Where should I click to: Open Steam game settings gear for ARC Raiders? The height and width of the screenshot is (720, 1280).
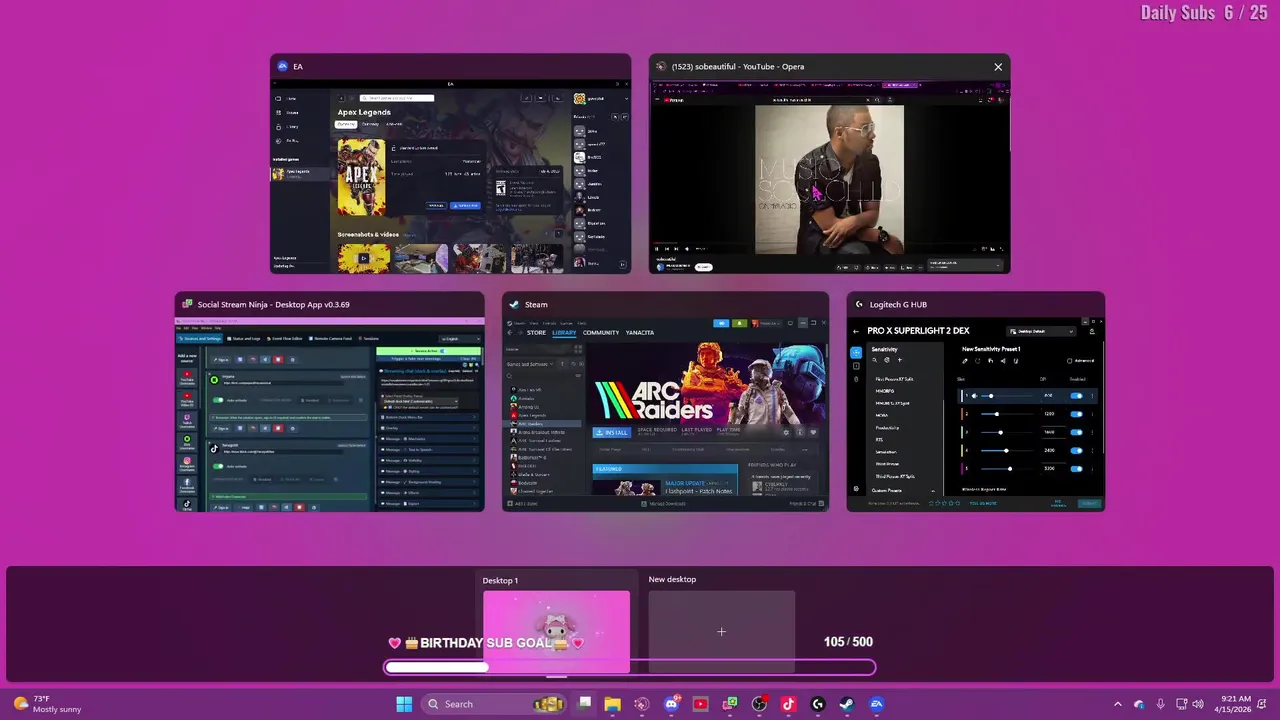point(786,432)
